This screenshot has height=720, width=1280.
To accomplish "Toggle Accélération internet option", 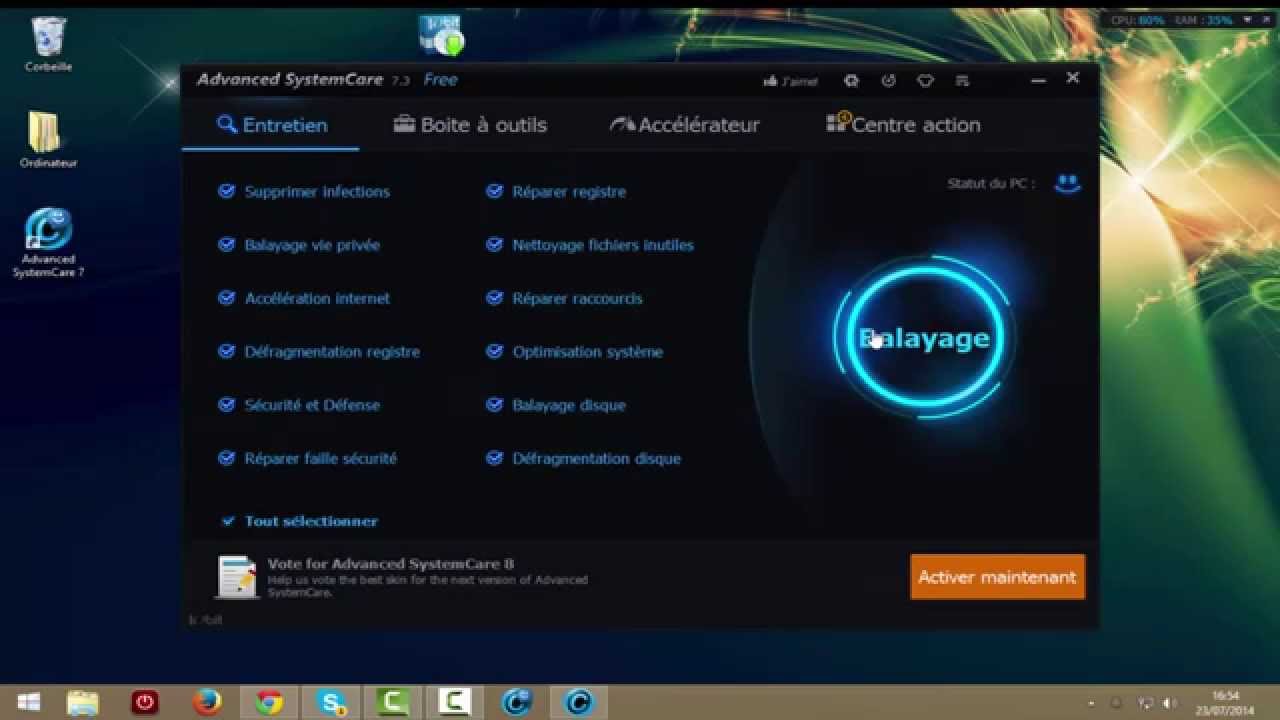I will (226, 298).
